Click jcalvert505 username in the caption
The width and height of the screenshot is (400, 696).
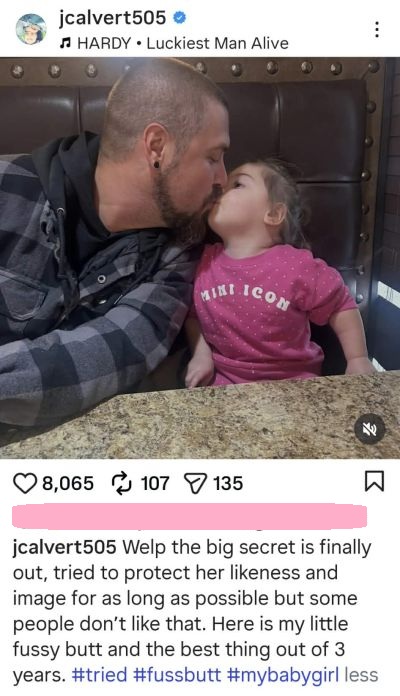click(x=64, y=547)
